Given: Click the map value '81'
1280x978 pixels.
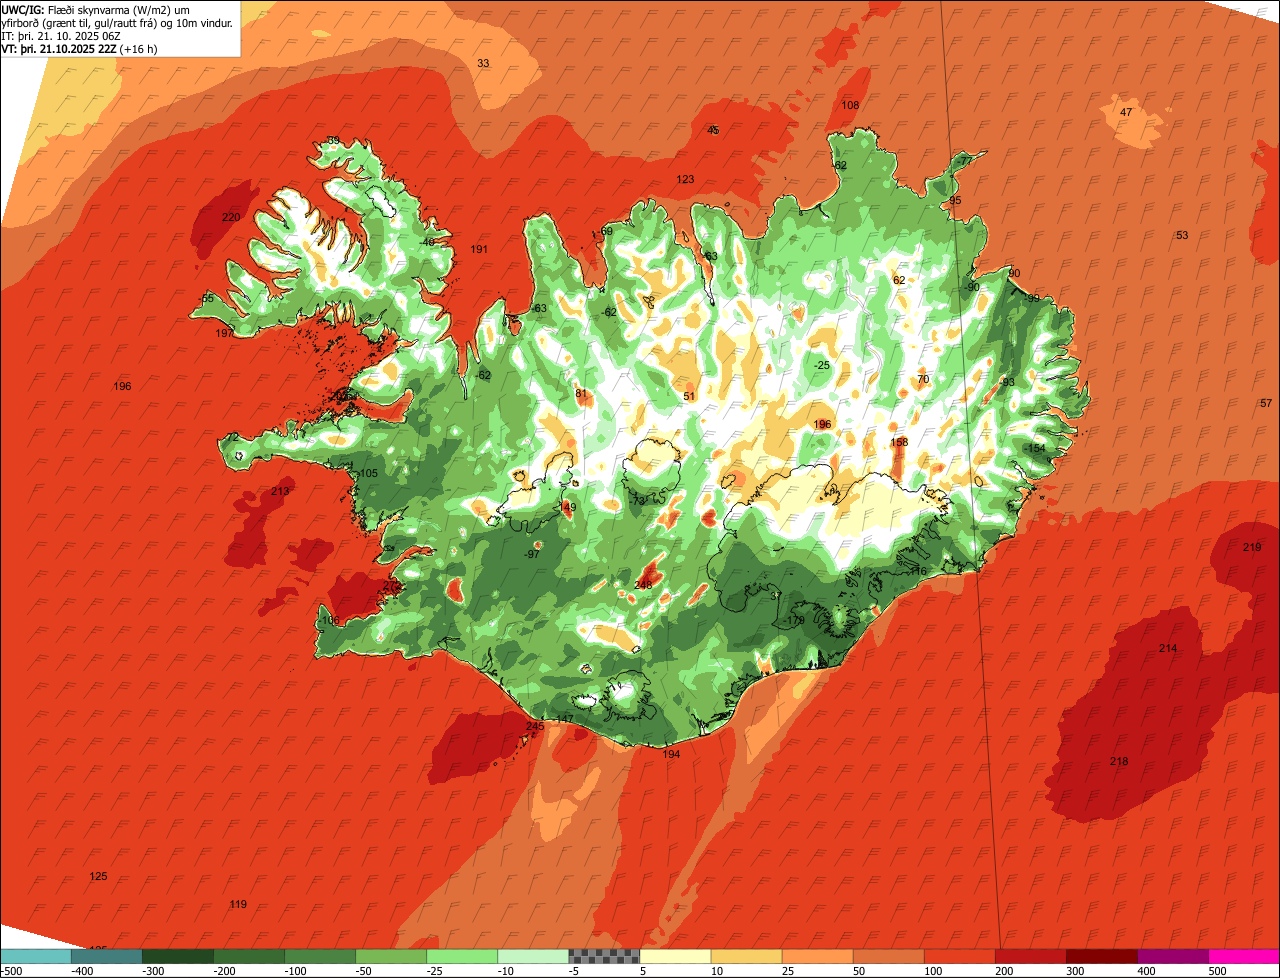Looking at the screenshot, I should 581,393.
